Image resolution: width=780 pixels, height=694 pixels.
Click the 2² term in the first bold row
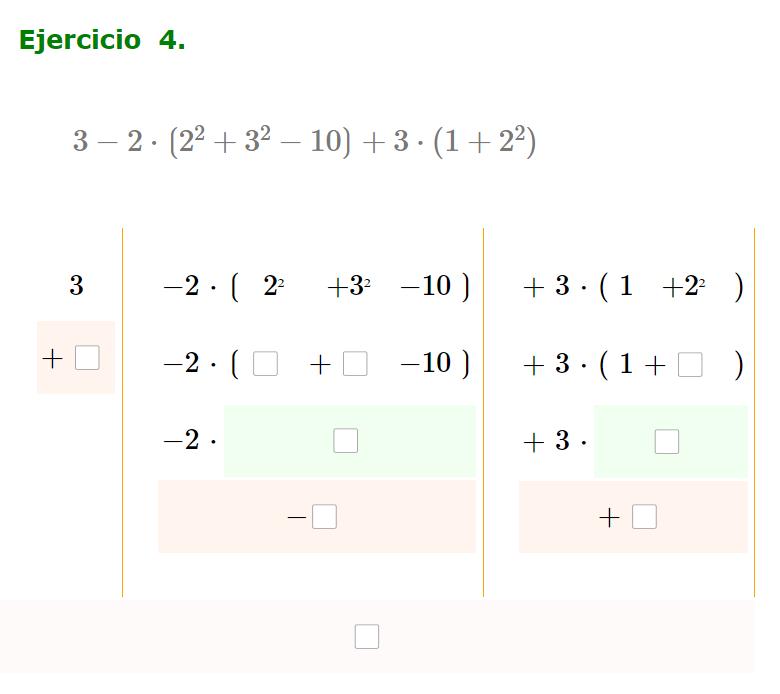tap(274, 286)
